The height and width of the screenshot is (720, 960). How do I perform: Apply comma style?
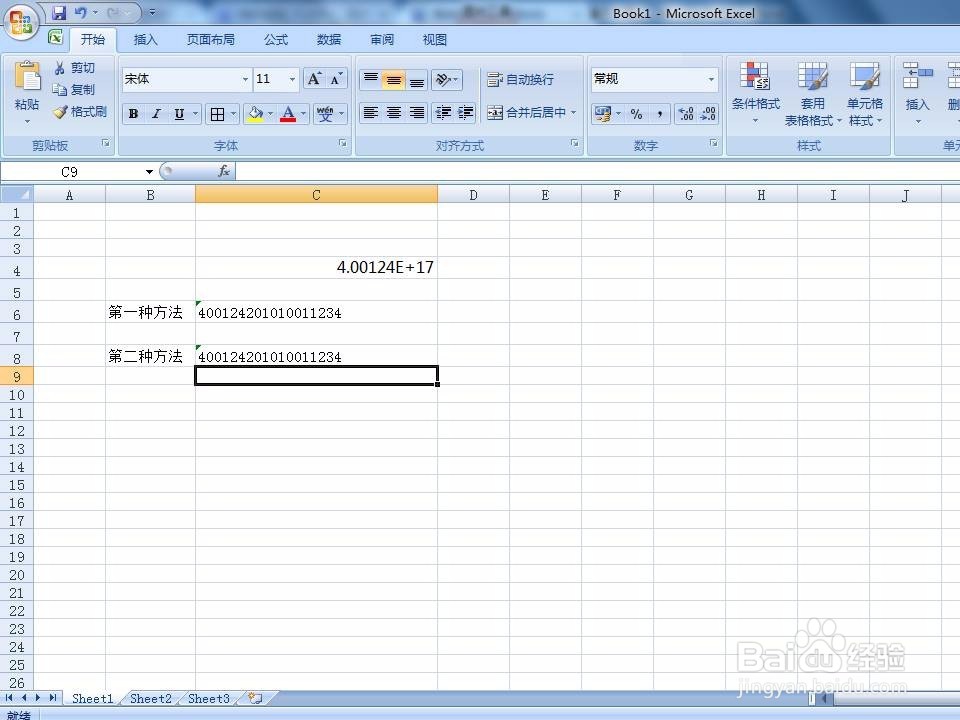click(659, 114)
